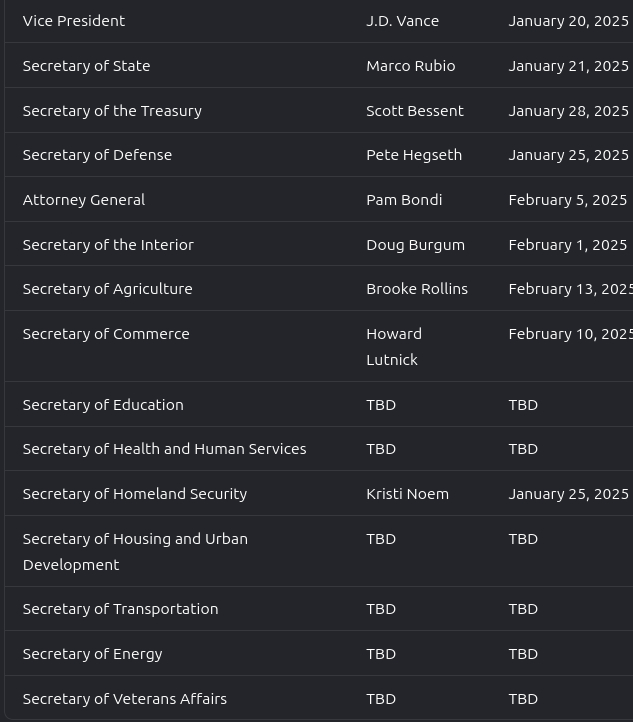Image resolution: width=633 pixels, height=722 pixels.
Task: Select the Scott Bessent name cell
Action: point(414,111)
